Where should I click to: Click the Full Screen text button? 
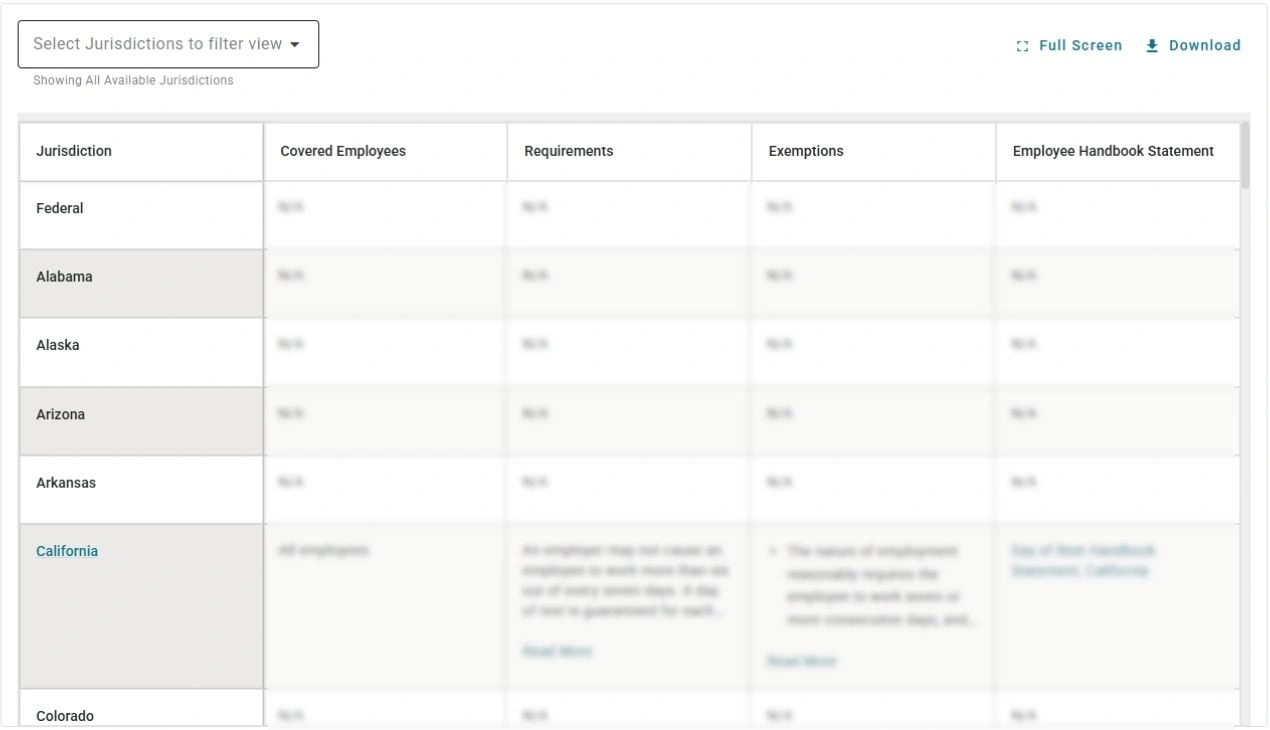tap(1080, 45)
